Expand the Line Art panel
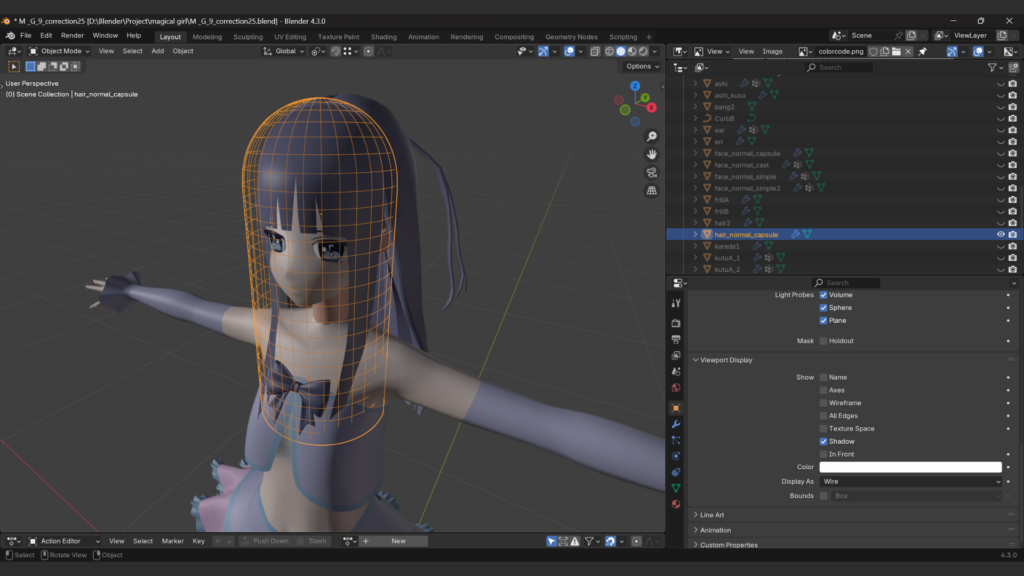This screenshot has width=1024, height=576. pos(713,515)
